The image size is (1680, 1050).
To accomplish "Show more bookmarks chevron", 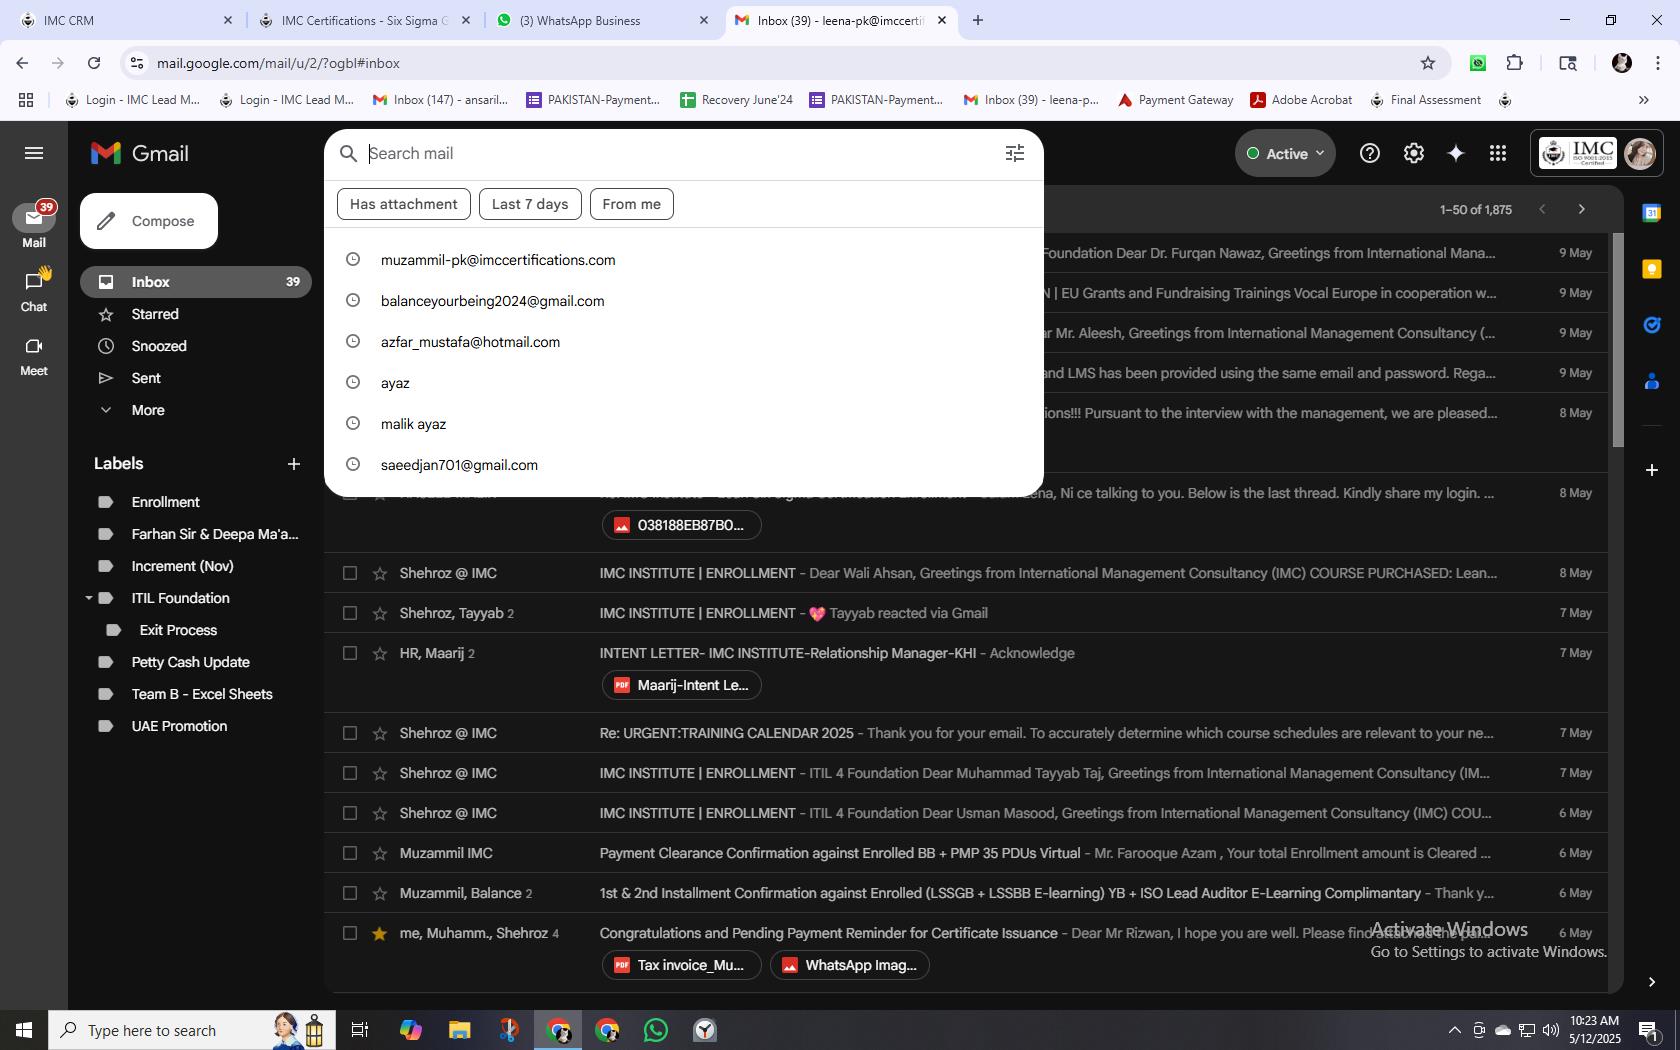I will click(x=1643, y=100).
